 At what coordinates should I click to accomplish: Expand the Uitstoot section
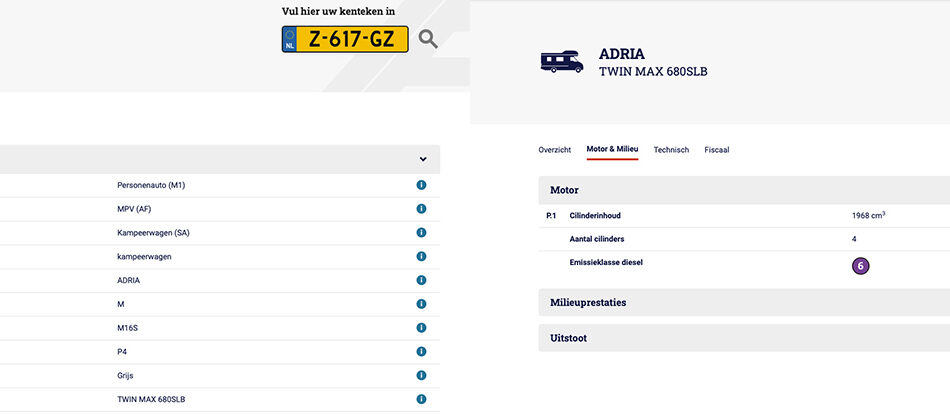pos(743,338)
